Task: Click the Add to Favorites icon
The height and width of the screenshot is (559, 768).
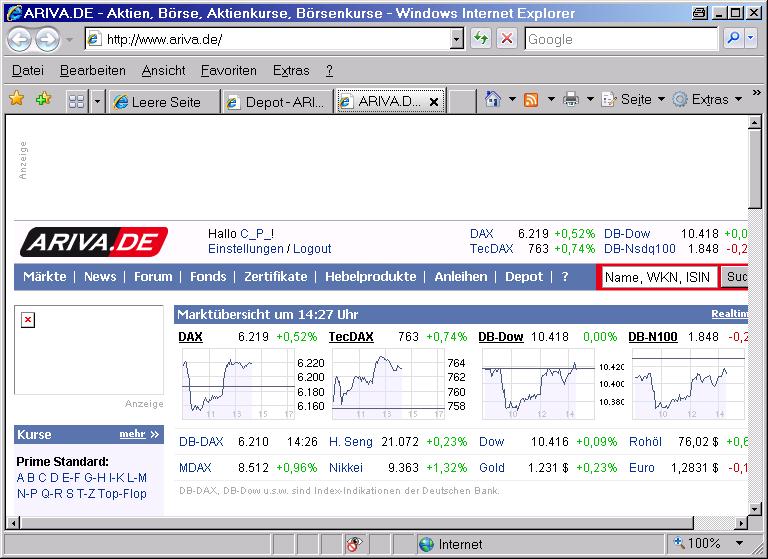Action: (x=43, y=99)
